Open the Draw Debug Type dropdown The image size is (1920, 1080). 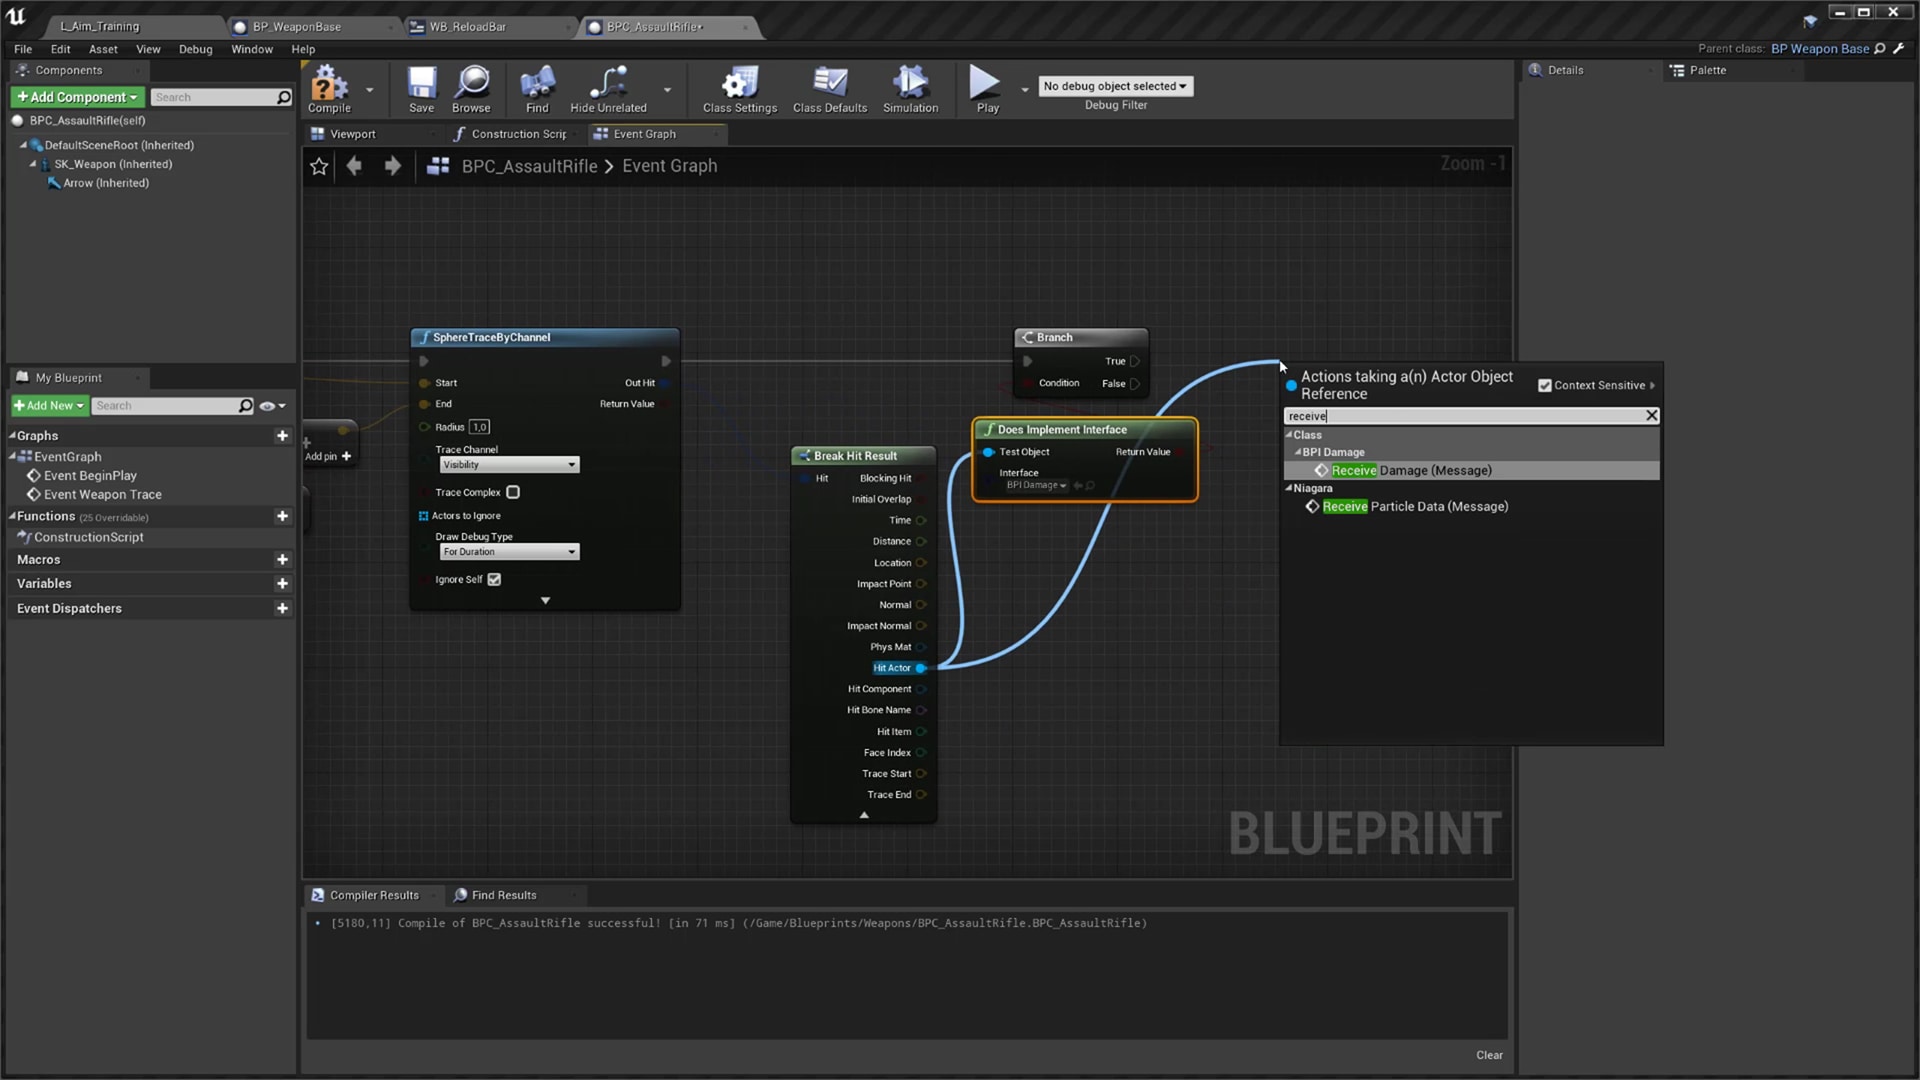tap(509, 551)
